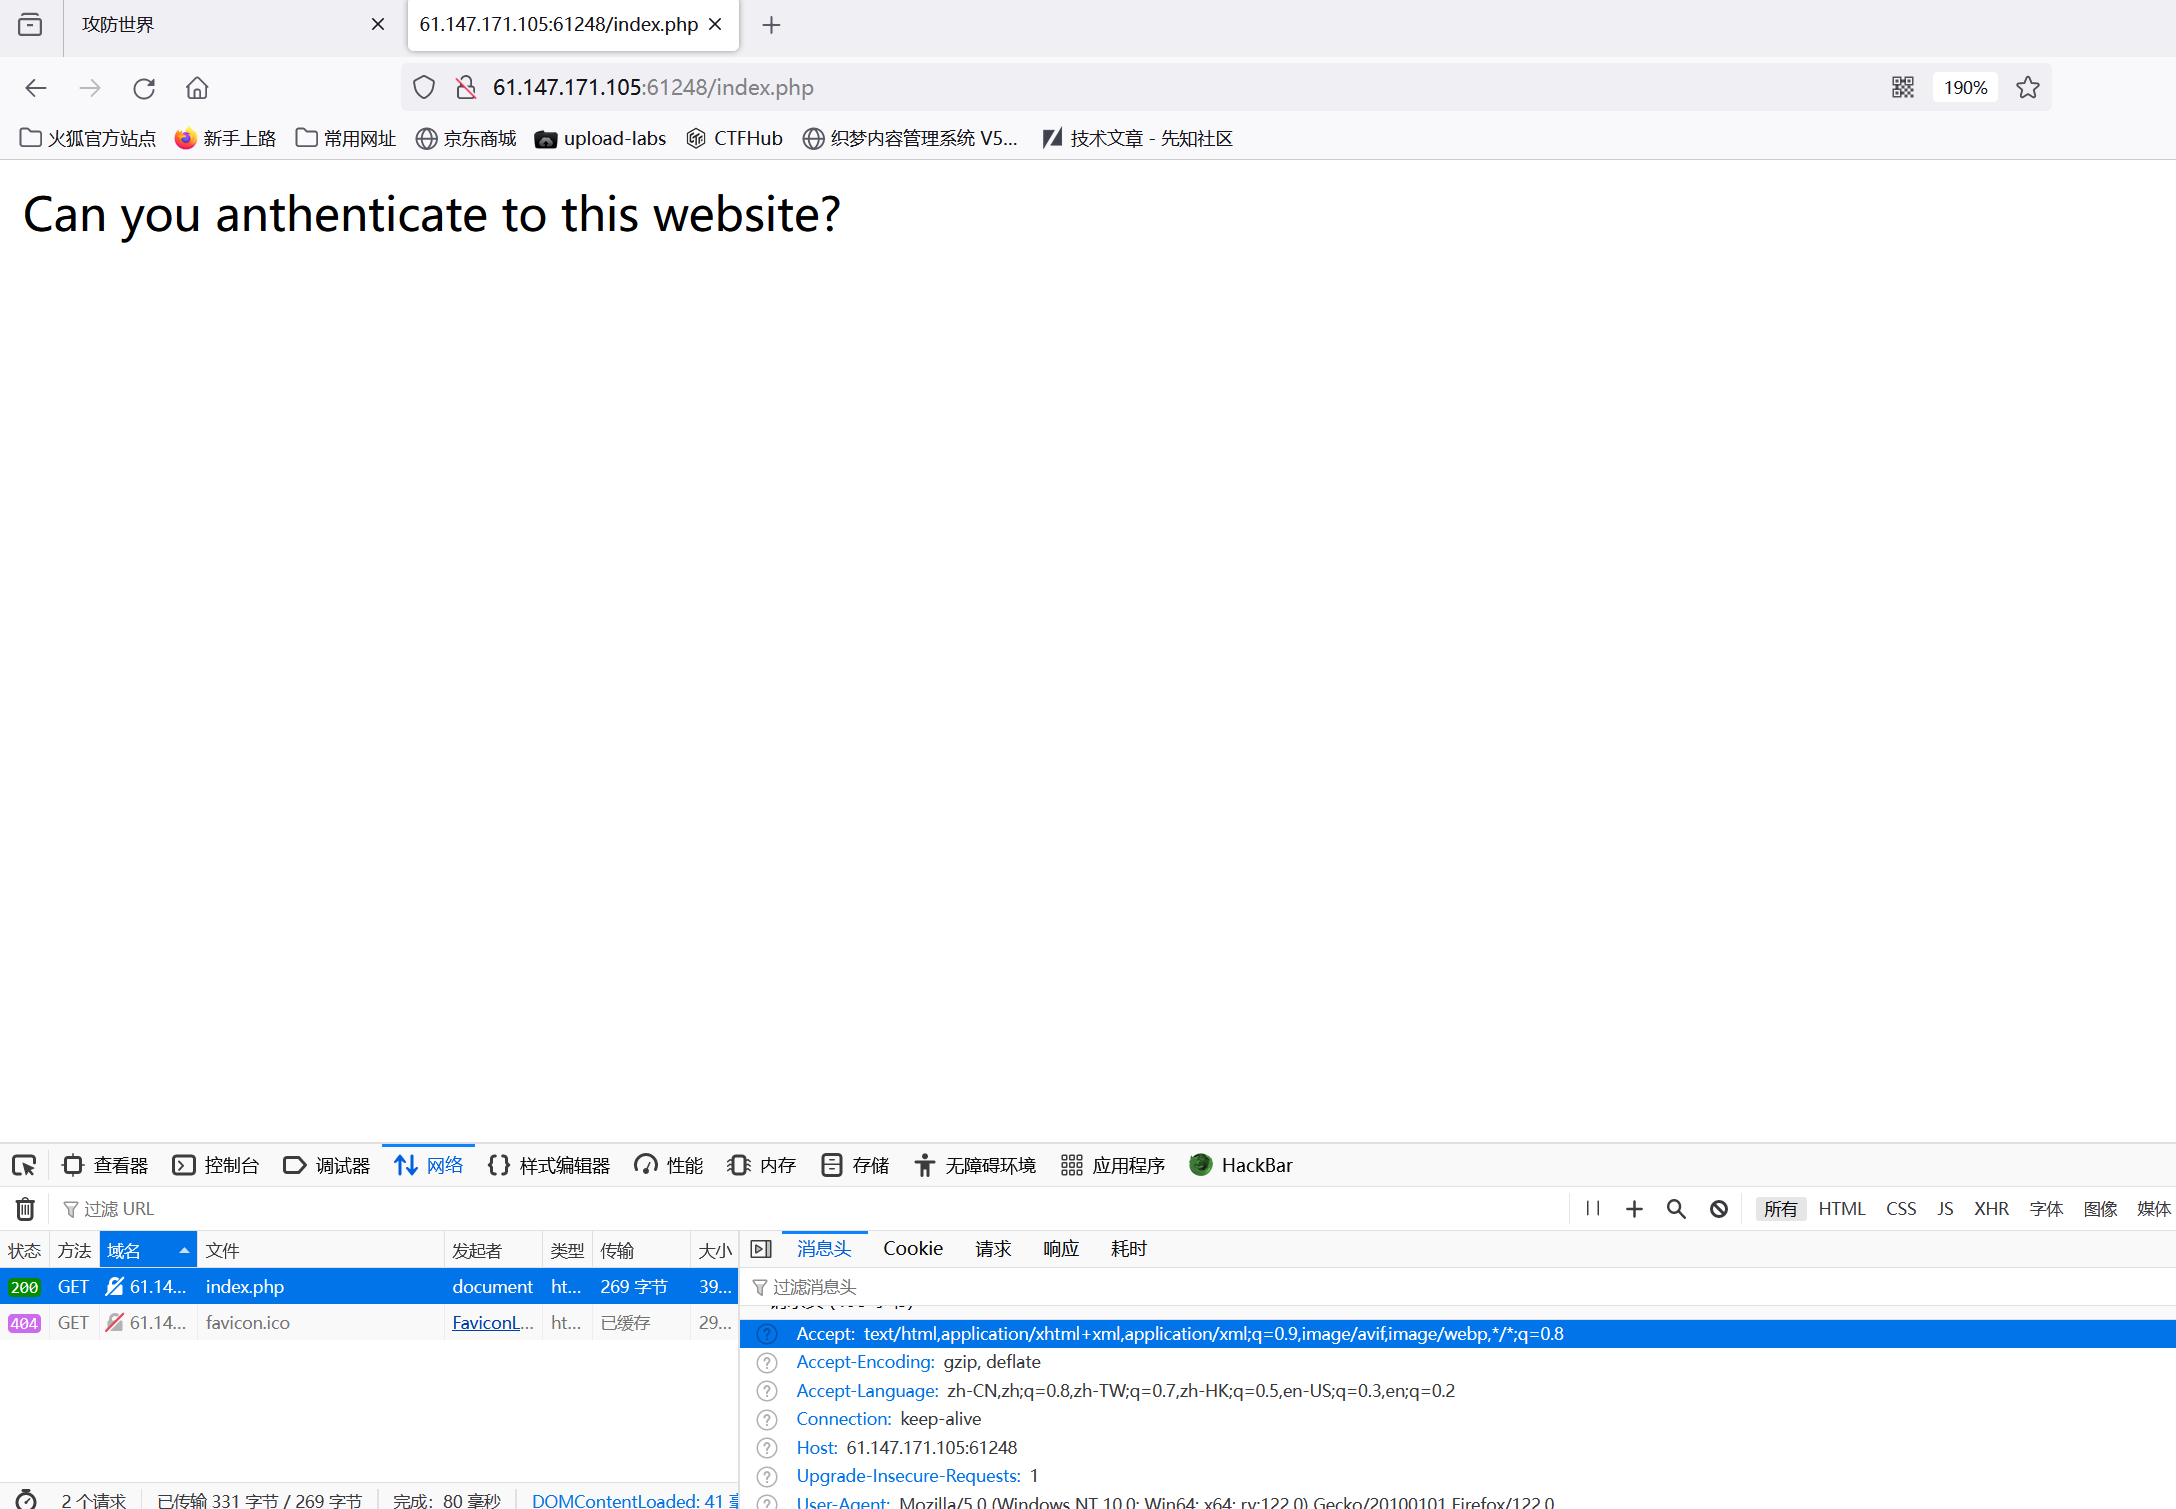Open the 响应 response details tab
2176x1509 pixels.
pos(1061,1249)
